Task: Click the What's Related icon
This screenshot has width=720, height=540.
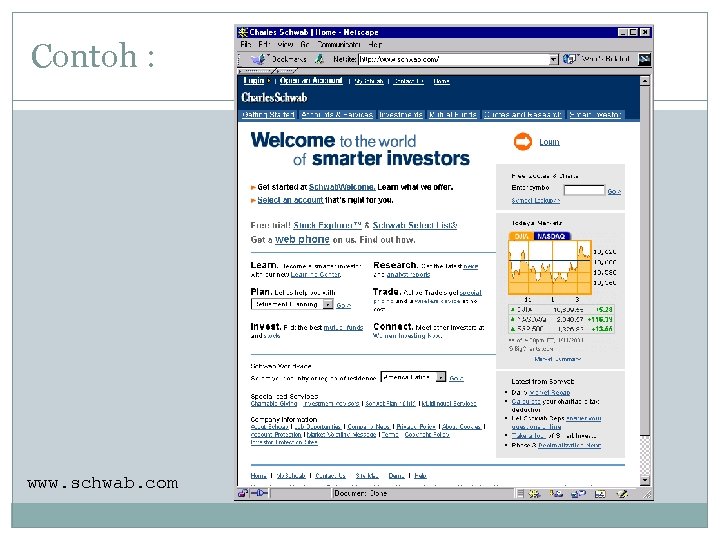Action: pos(569,59)
